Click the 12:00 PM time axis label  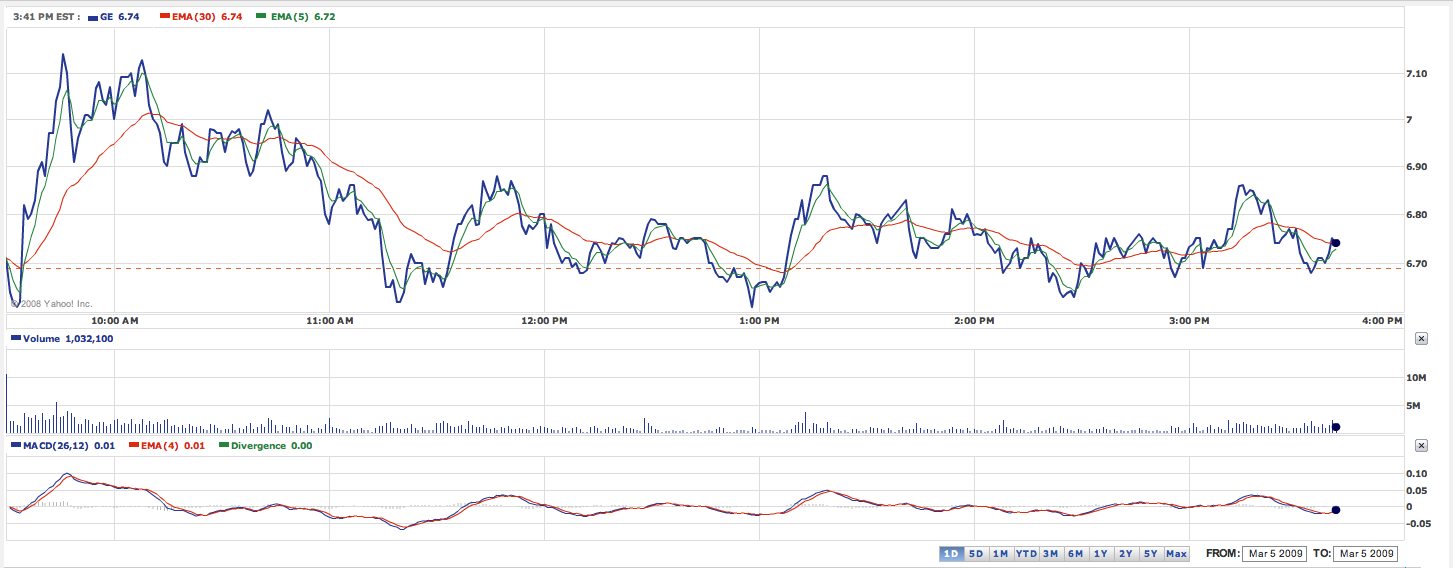545,321
